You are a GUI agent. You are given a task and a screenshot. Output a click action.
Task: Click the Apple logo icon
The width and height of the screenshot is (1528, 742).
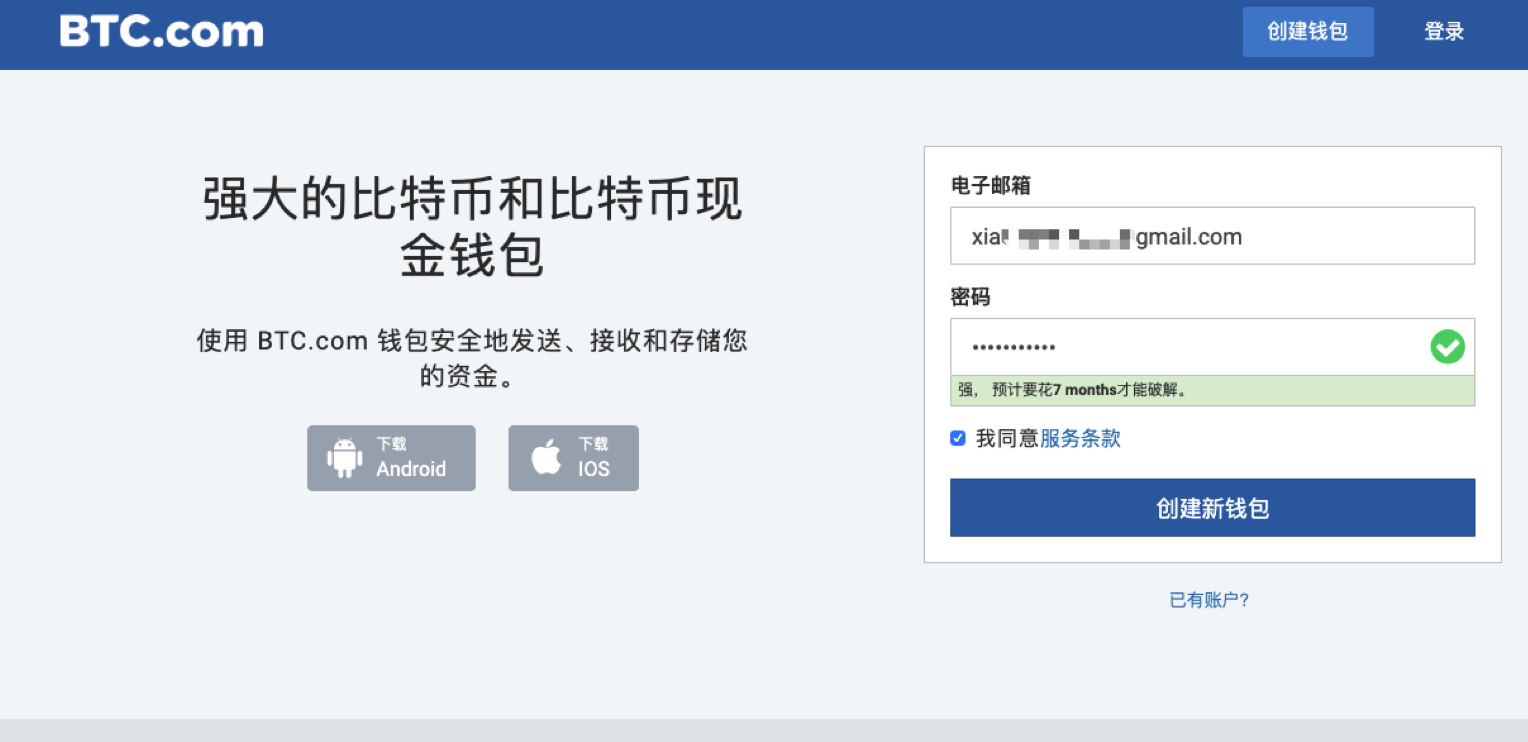(546, 458)
